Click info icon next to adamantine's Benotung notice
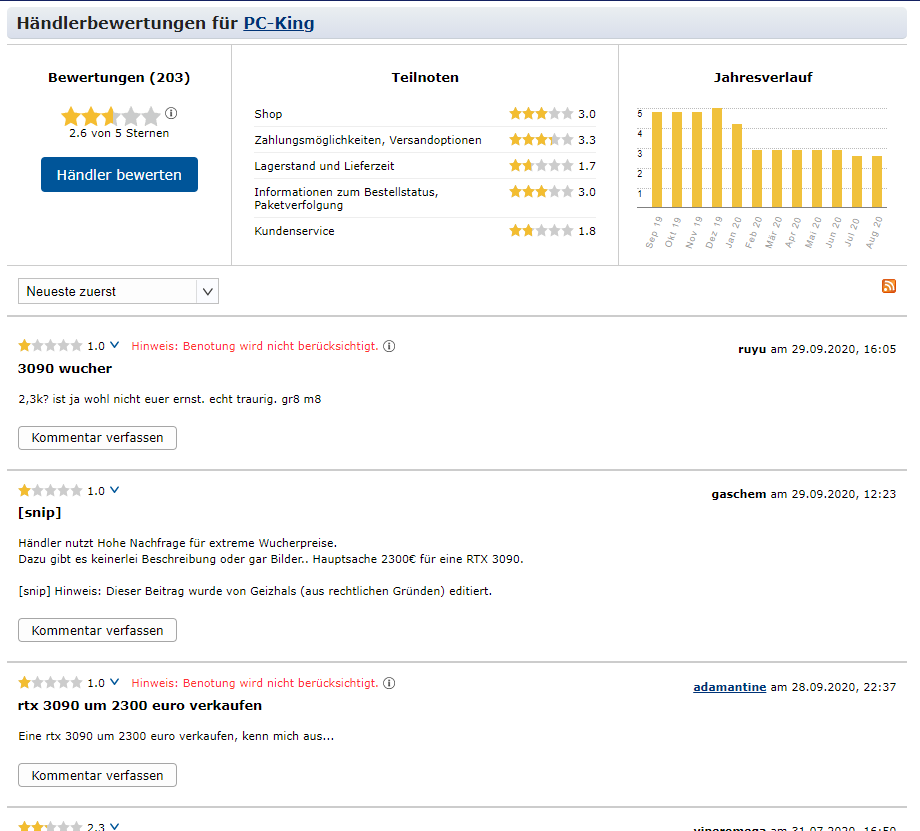The width and height of the screenshot is (920, 831). (x=389, y=683)
